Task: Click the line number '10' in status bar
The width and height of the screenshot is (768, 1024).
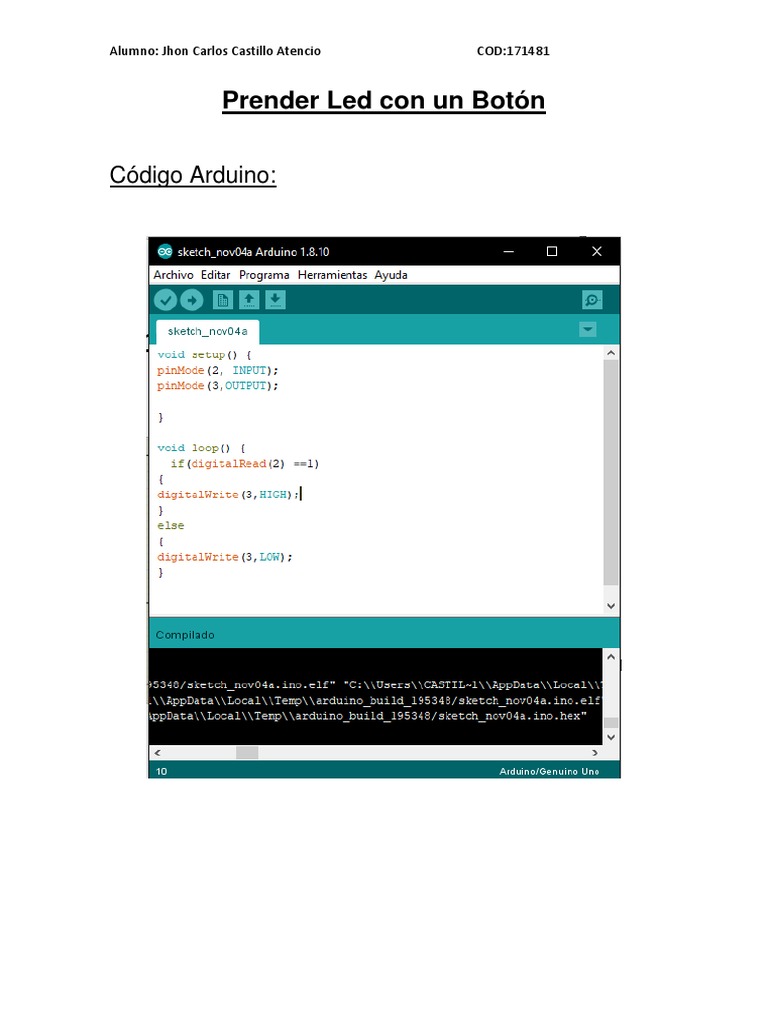Action: 161,771
